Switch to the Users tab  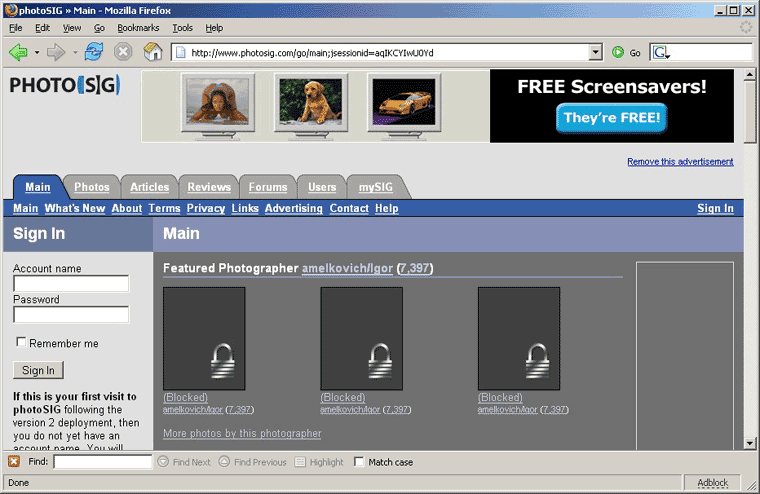[x=322, y=187]
